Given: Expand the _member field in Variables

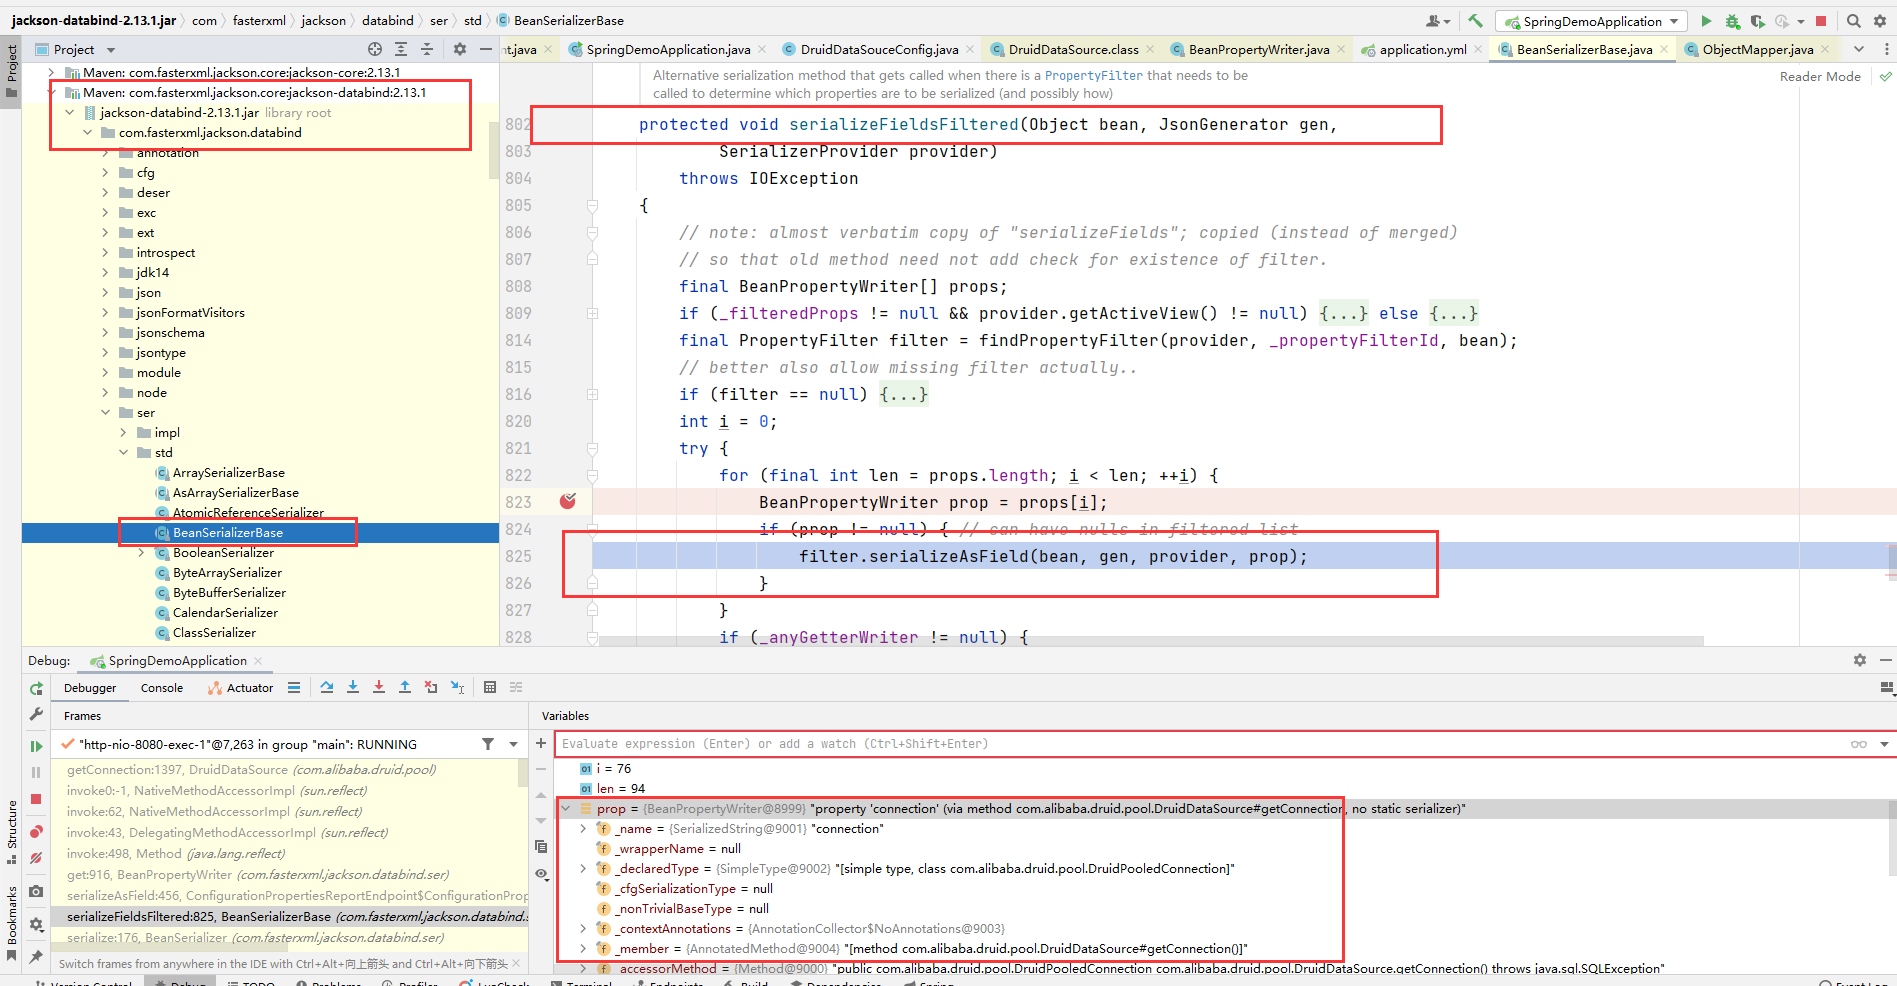Looking at the screenshot, I should (583, 949).
